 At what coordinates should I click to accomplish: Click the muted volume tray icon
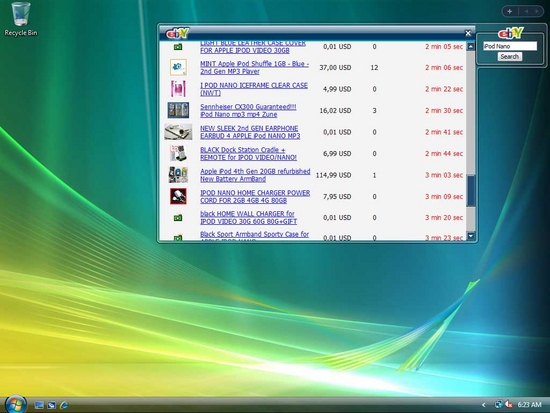pyautogui.click(x=509, y=405)
